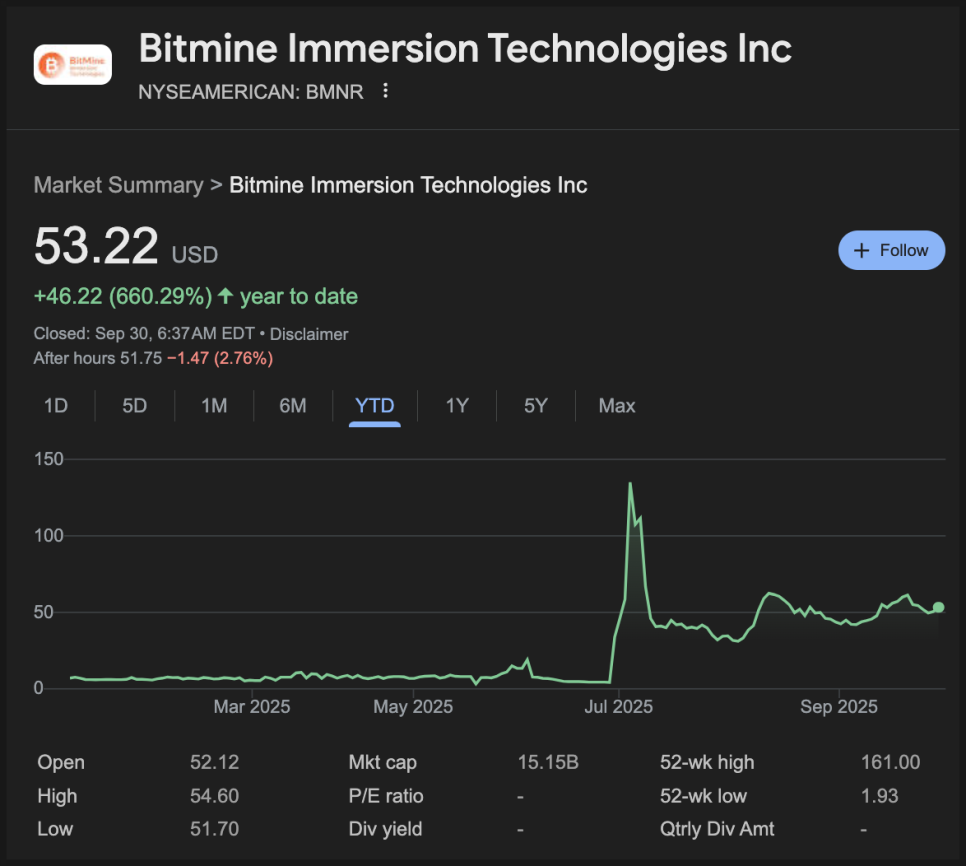Click the Low value 51.70
Image resolution: width=966 pixels, height=866 pixels.
coord(214,829)
